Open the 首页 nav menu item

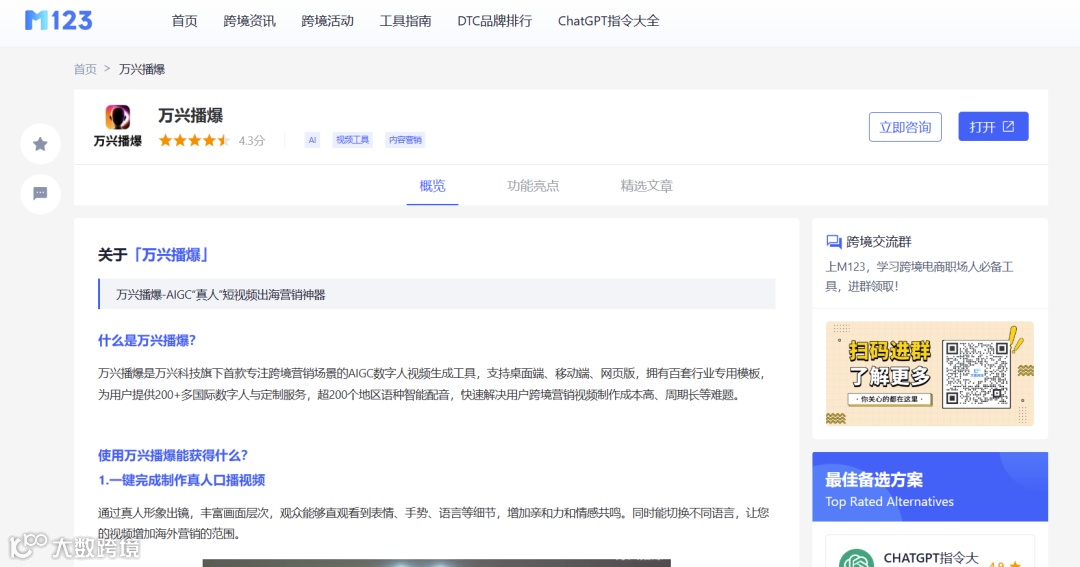185,21
